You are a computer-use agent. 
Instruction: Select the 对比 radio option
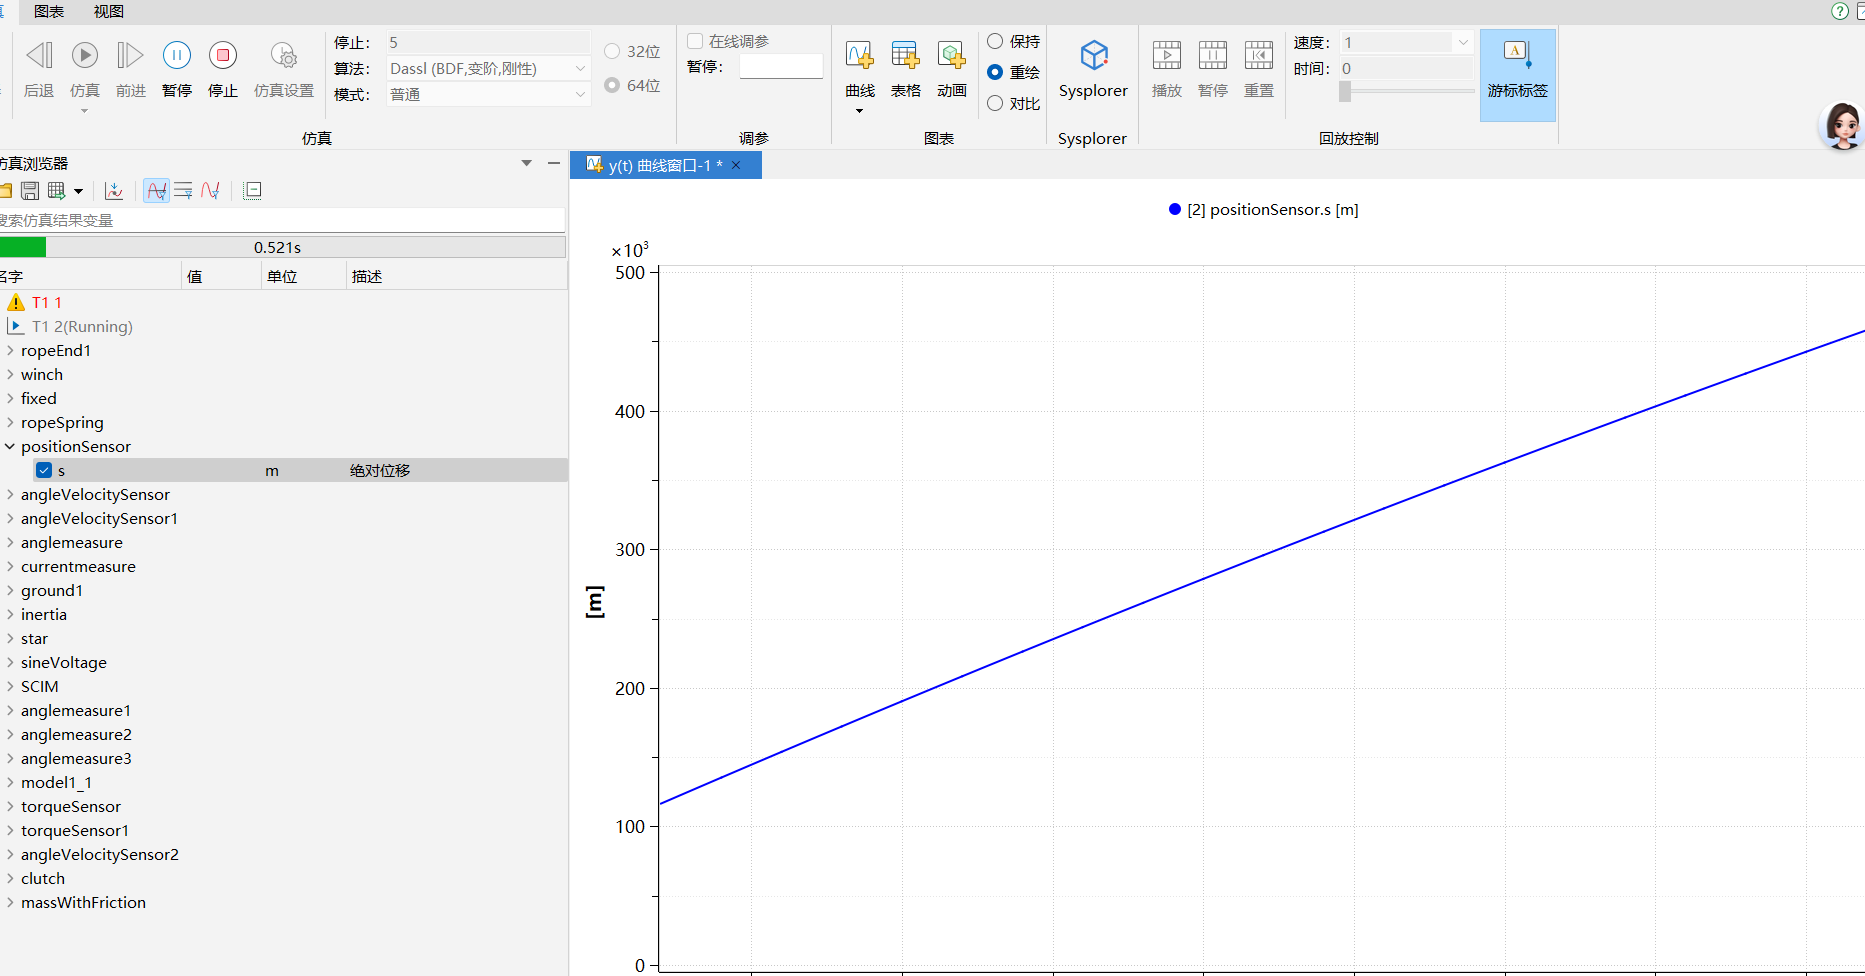tap(995, 103)
